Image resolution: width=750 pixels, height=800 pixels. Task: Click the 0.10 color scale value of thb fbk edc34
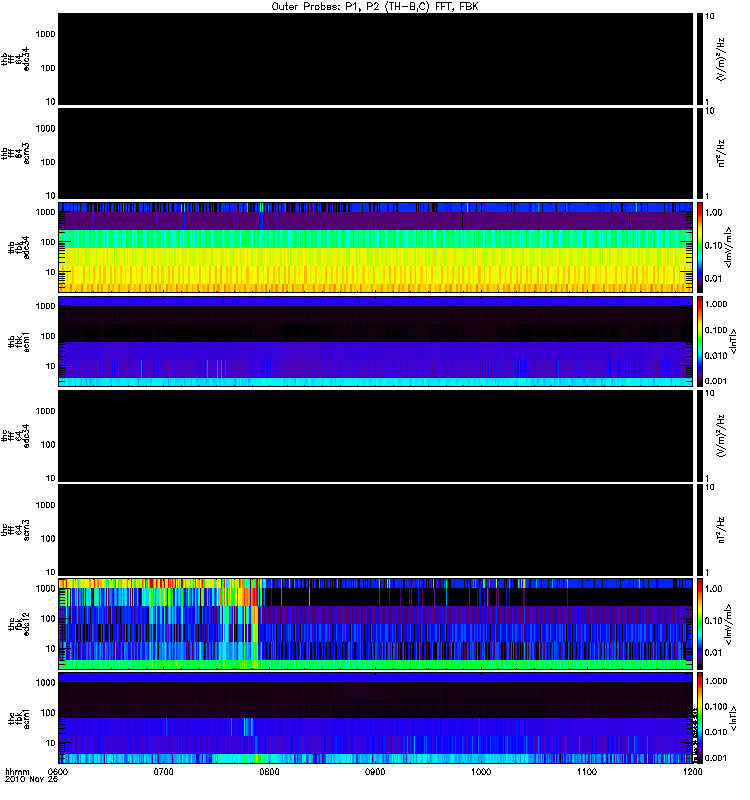tap(714, 246)
